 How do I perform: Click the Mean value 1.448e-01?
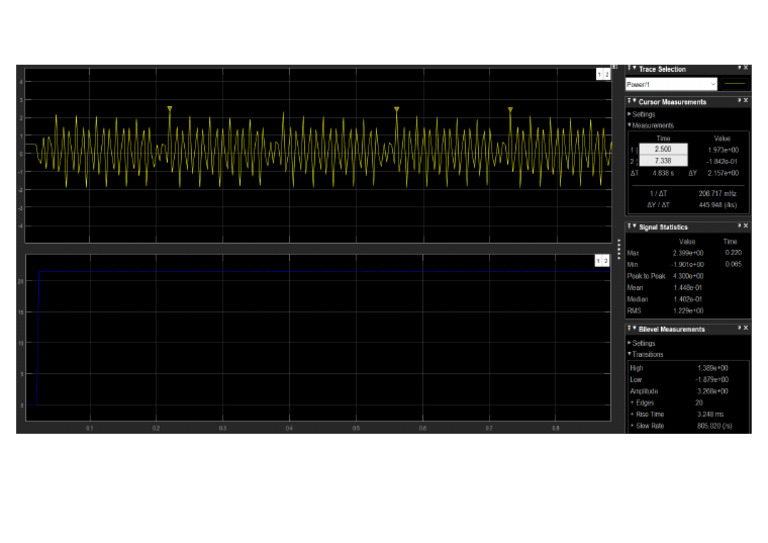point(687,288)
